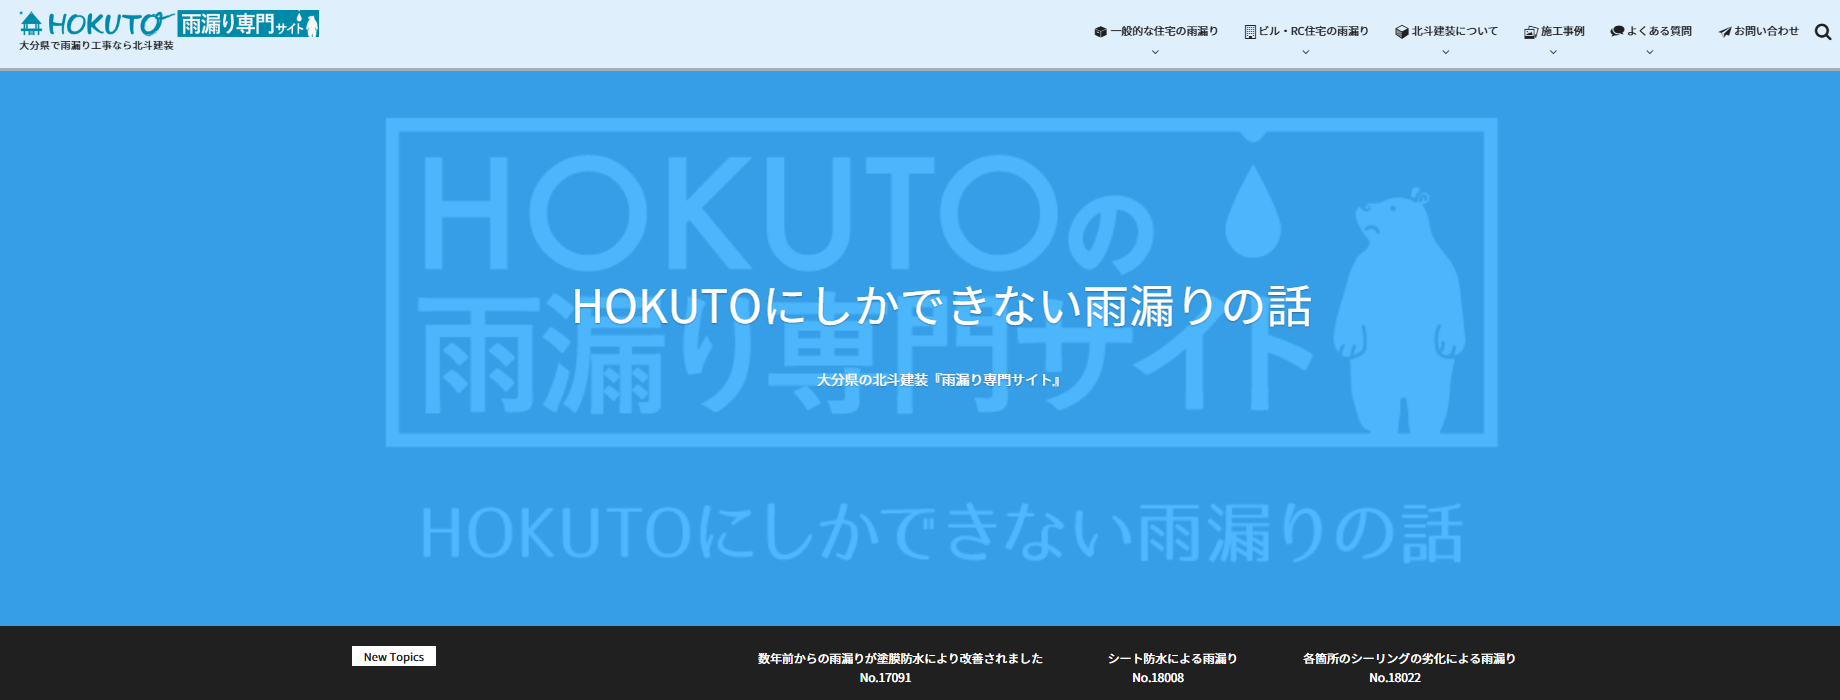
Task: Expand the chevron under ビル・RC住宅の雨漏り
Action: coord(1305,52)
